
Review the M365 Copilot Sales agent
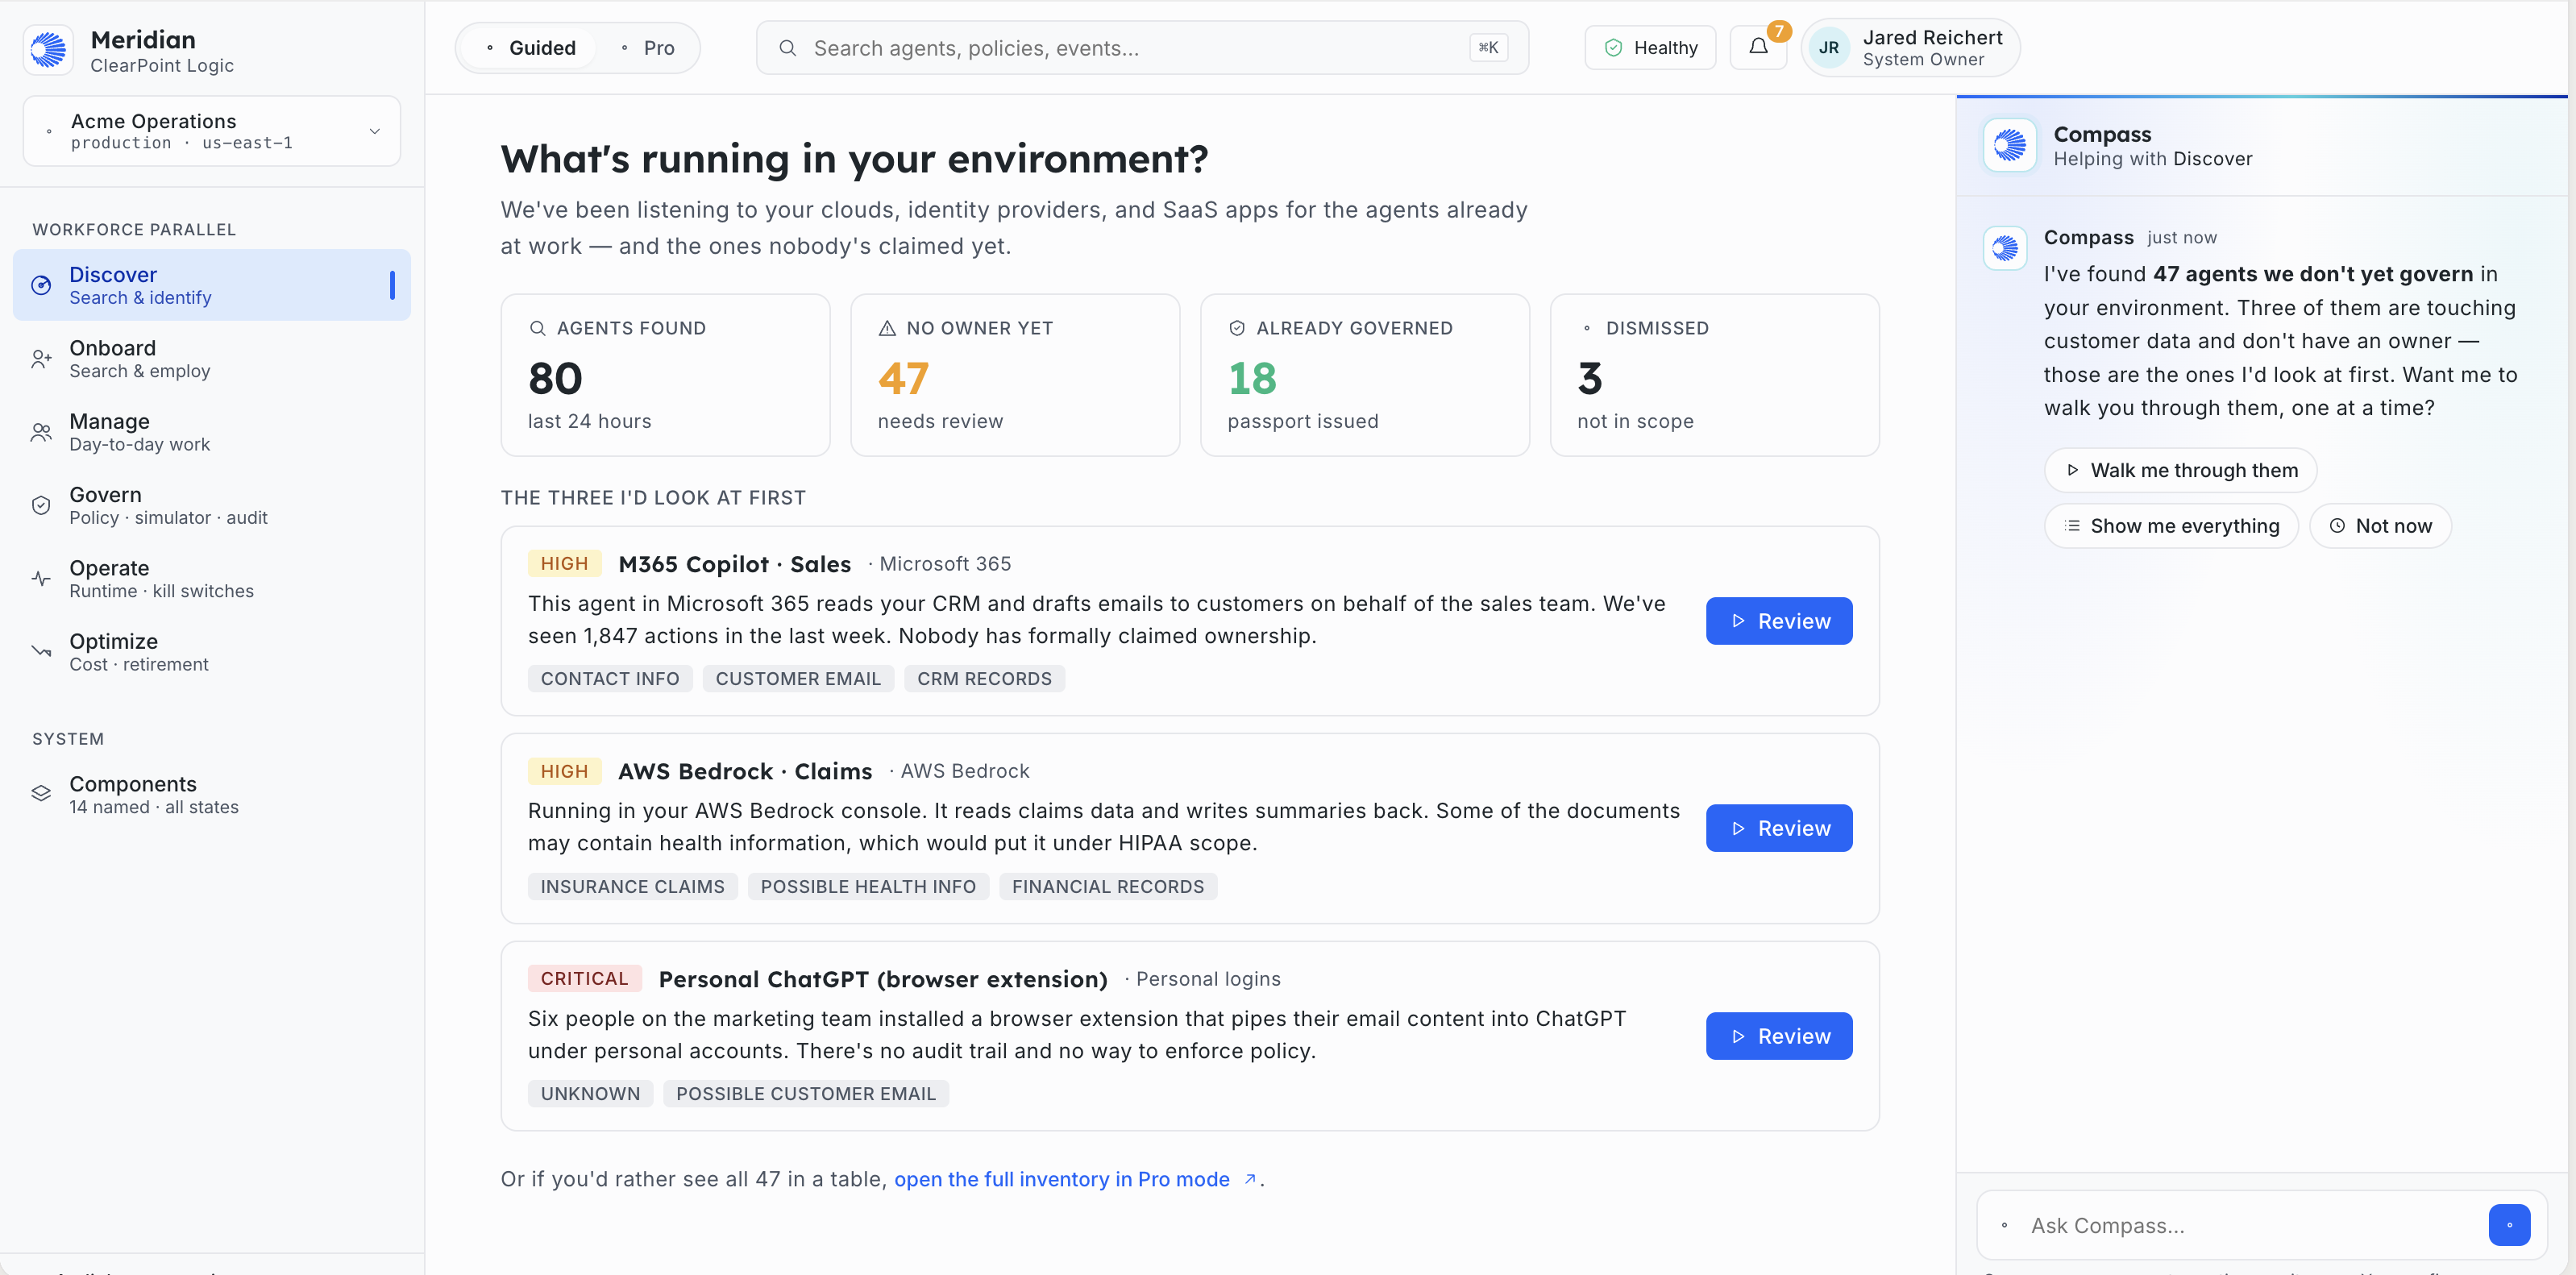point(1779,621)
